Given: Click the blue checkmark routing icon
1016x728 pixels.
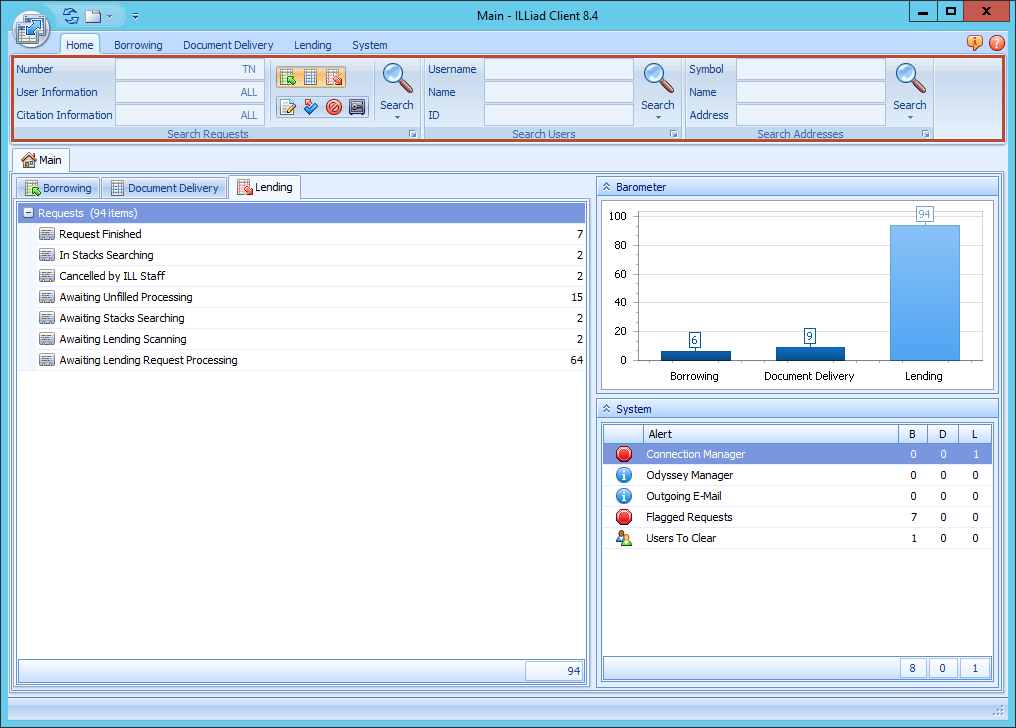Looking at the screenshot, I should (x=311, y=107).
